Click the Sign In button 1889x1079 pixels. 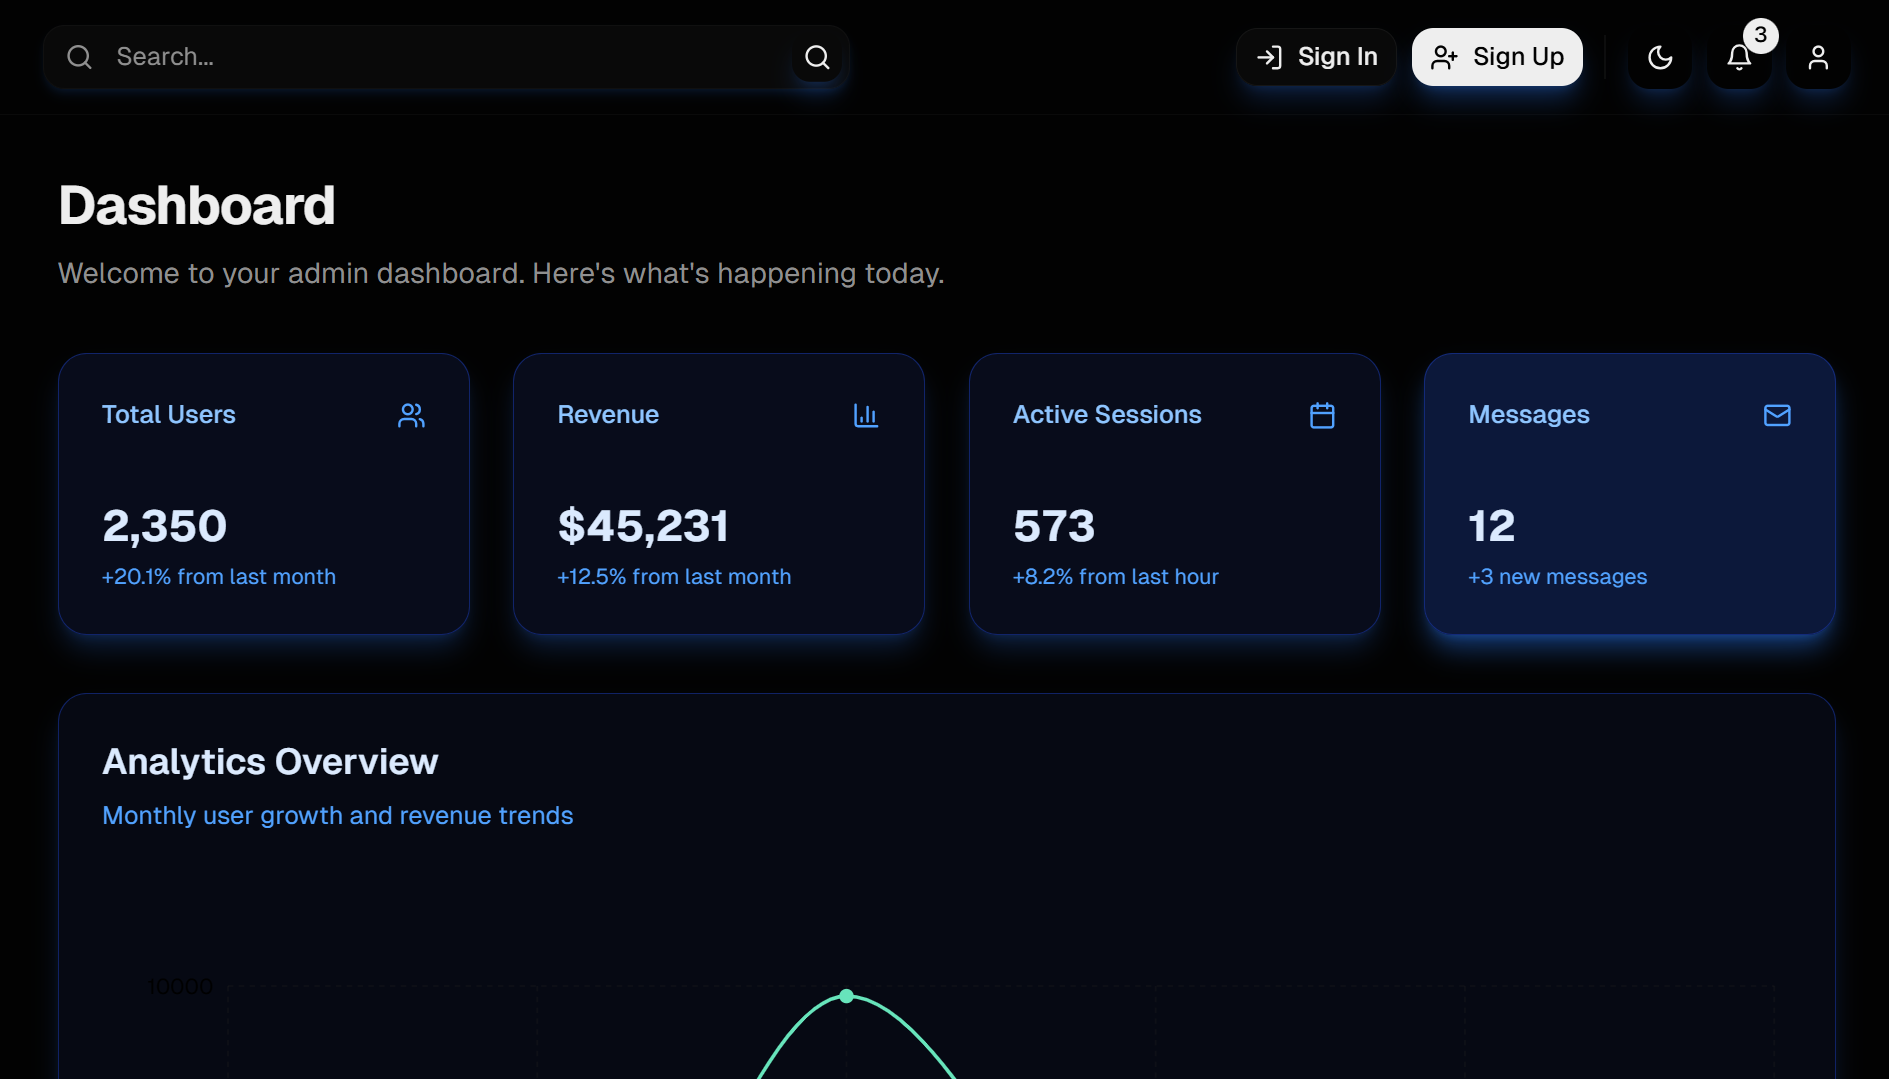click(x=1316, y=57)
